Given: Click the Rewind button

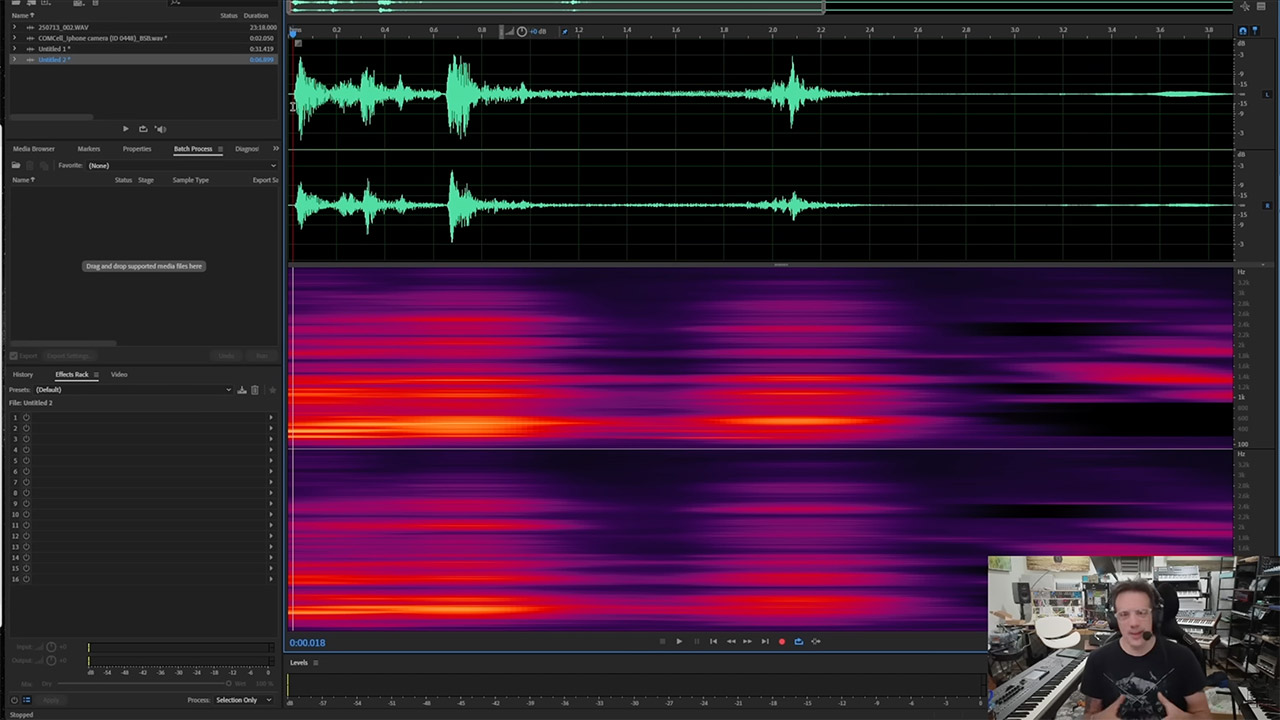Looking at the screenshot, I should tap(730, 642).
